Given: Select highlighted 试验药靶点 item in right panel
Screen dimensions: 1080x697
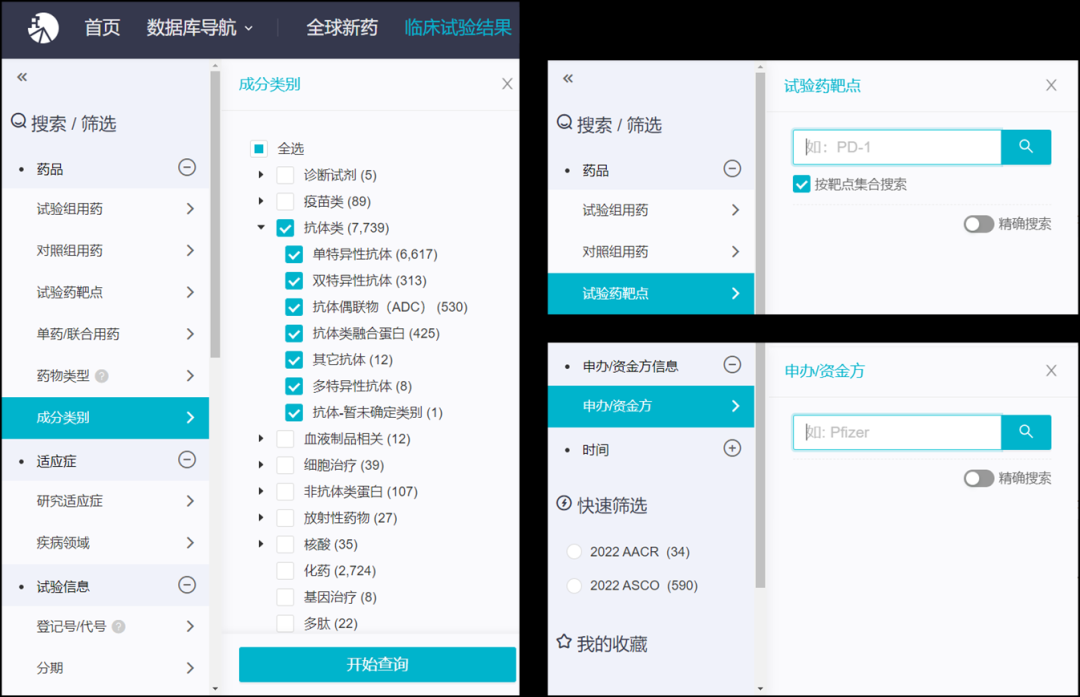Looking at the screenshot, I should point(651,293).
